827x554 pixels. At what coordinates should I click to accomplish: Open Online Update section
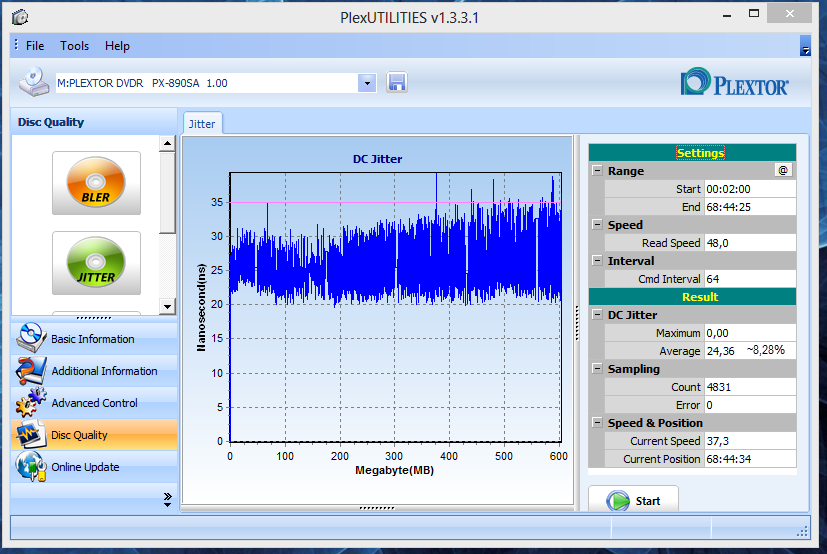[94, 467]
